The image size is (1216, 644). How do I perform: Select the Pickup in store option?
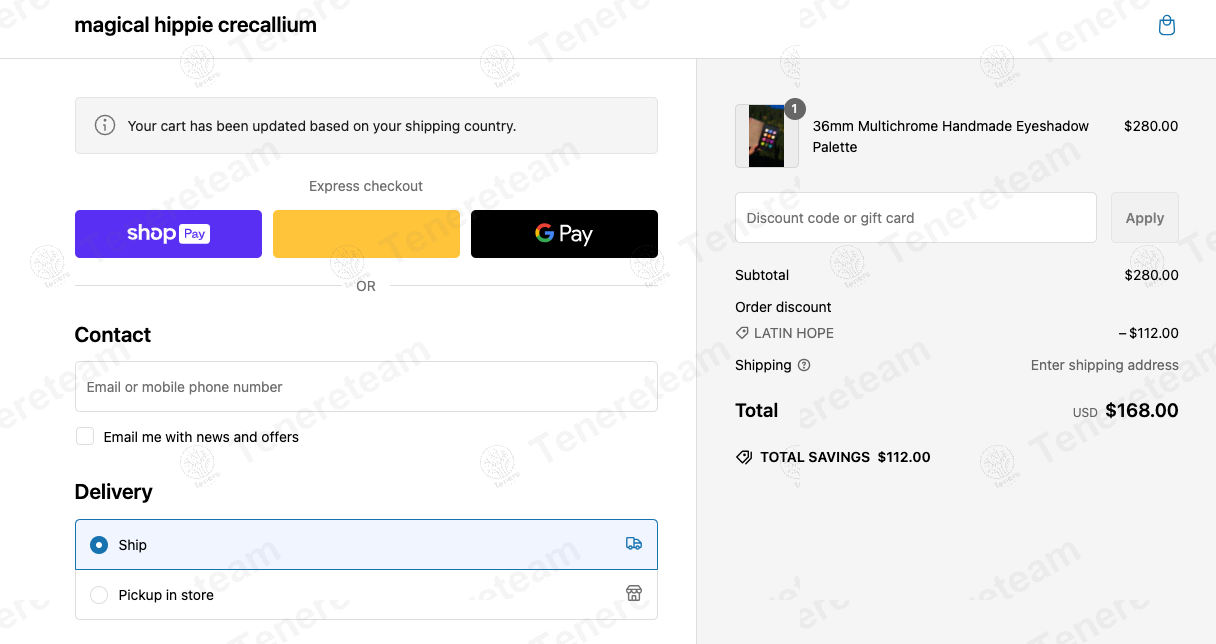point(366,595)
